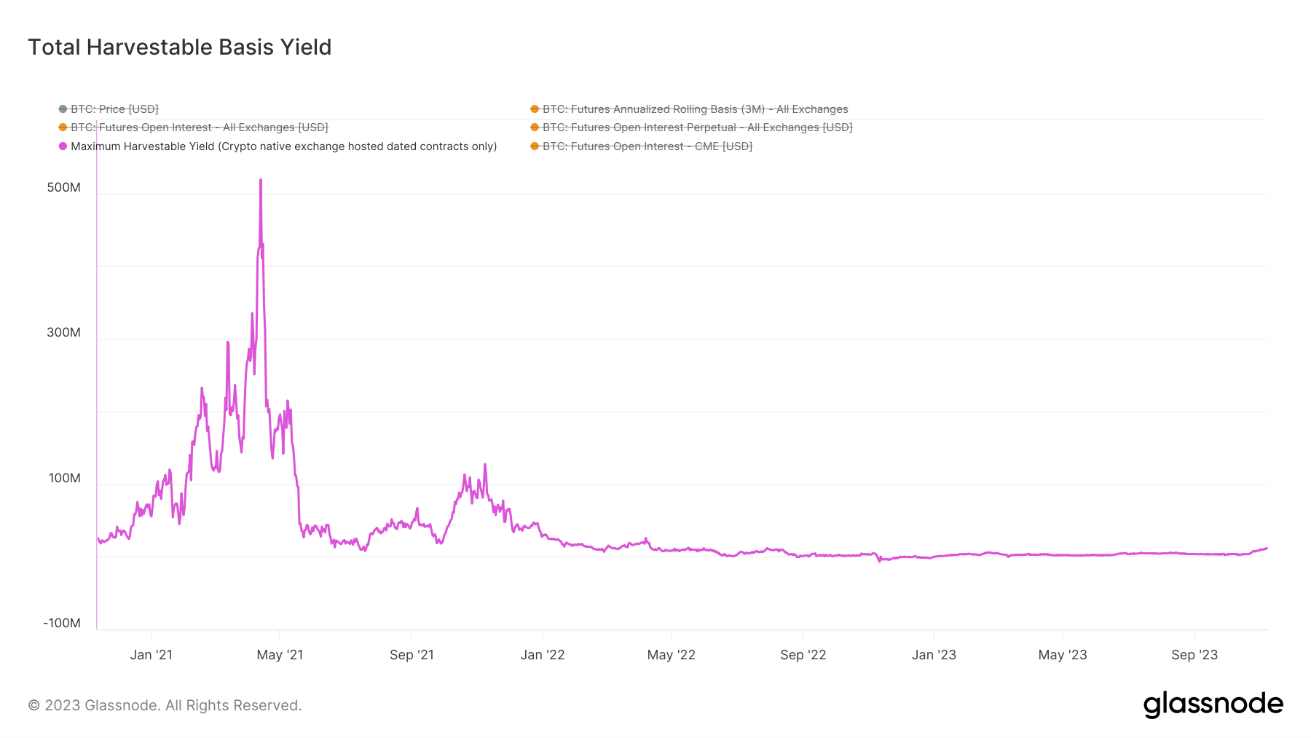Click the glassnode logo
The width and height of the screenshot is (1311, 738).
(x=1213, y=704)
